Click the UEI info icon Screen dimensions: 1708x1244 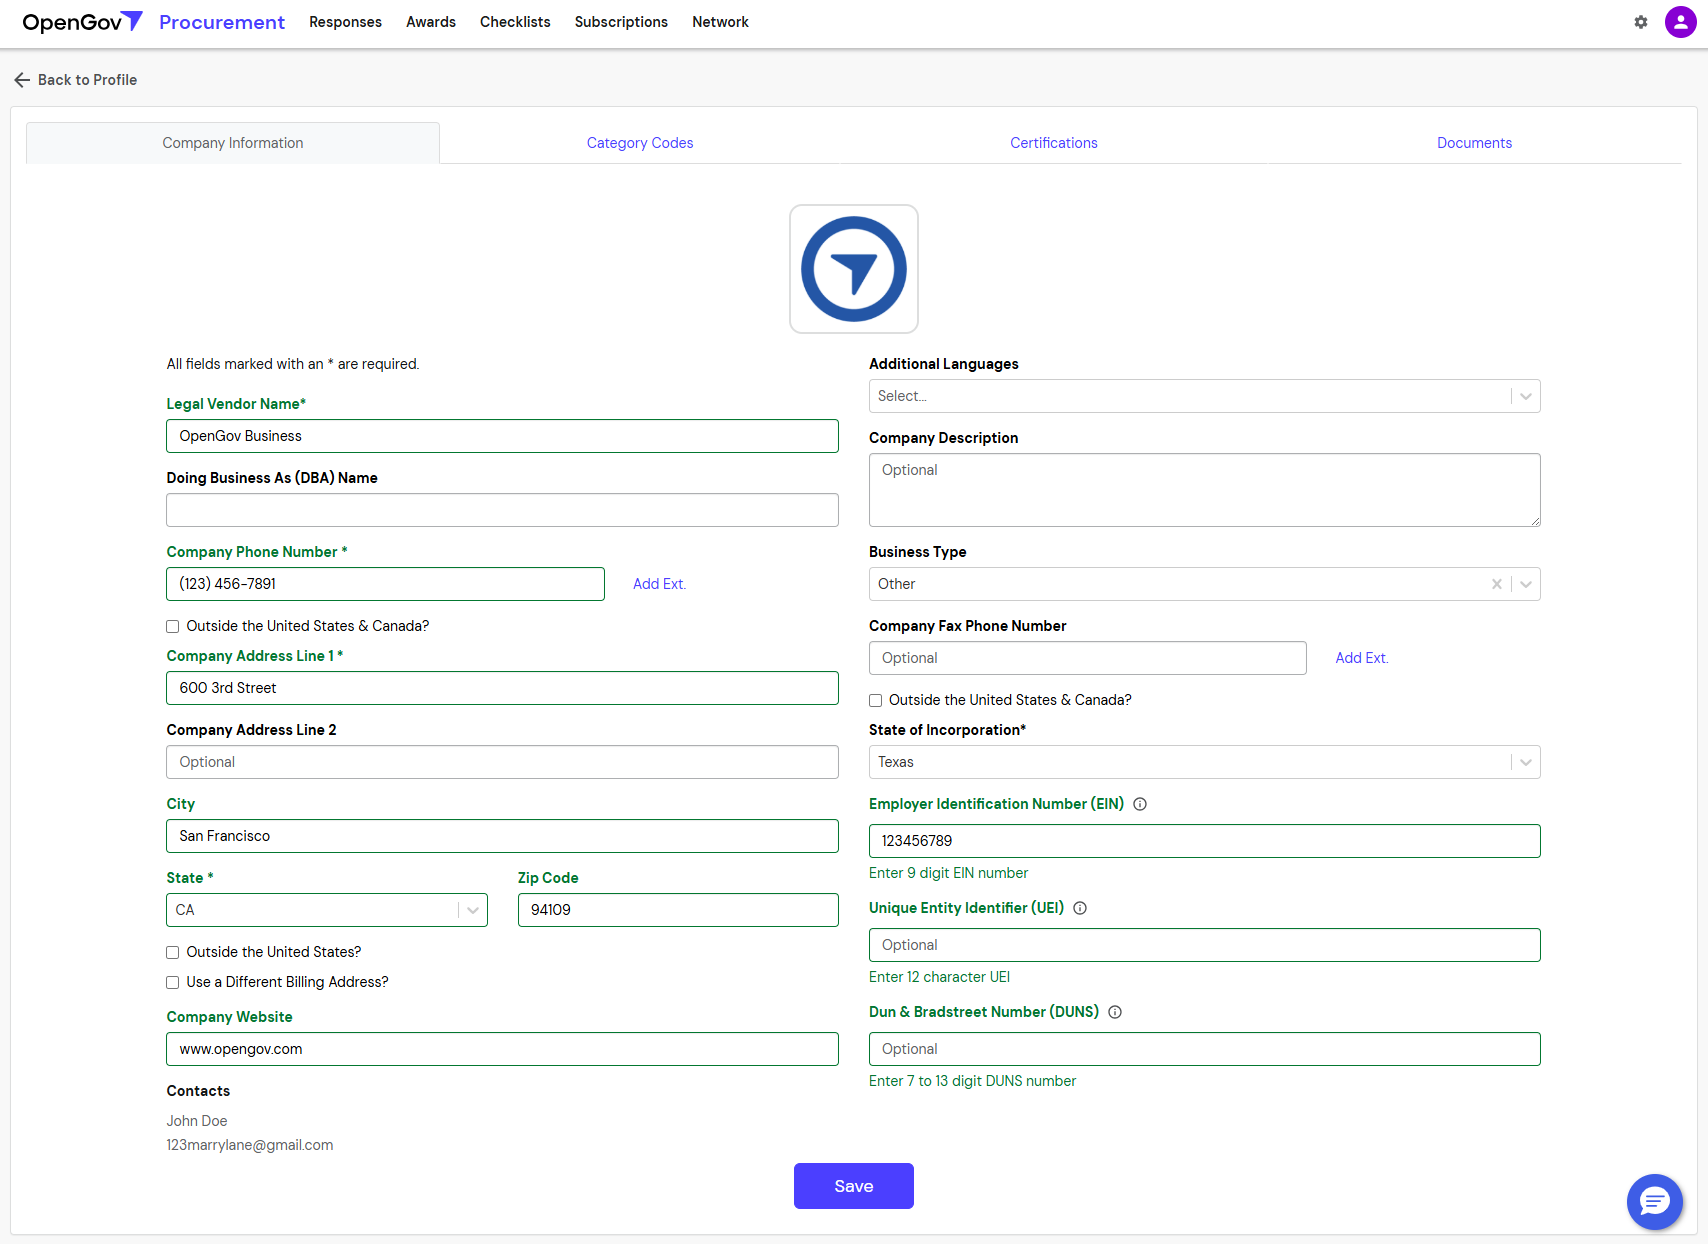(1080, 908)
